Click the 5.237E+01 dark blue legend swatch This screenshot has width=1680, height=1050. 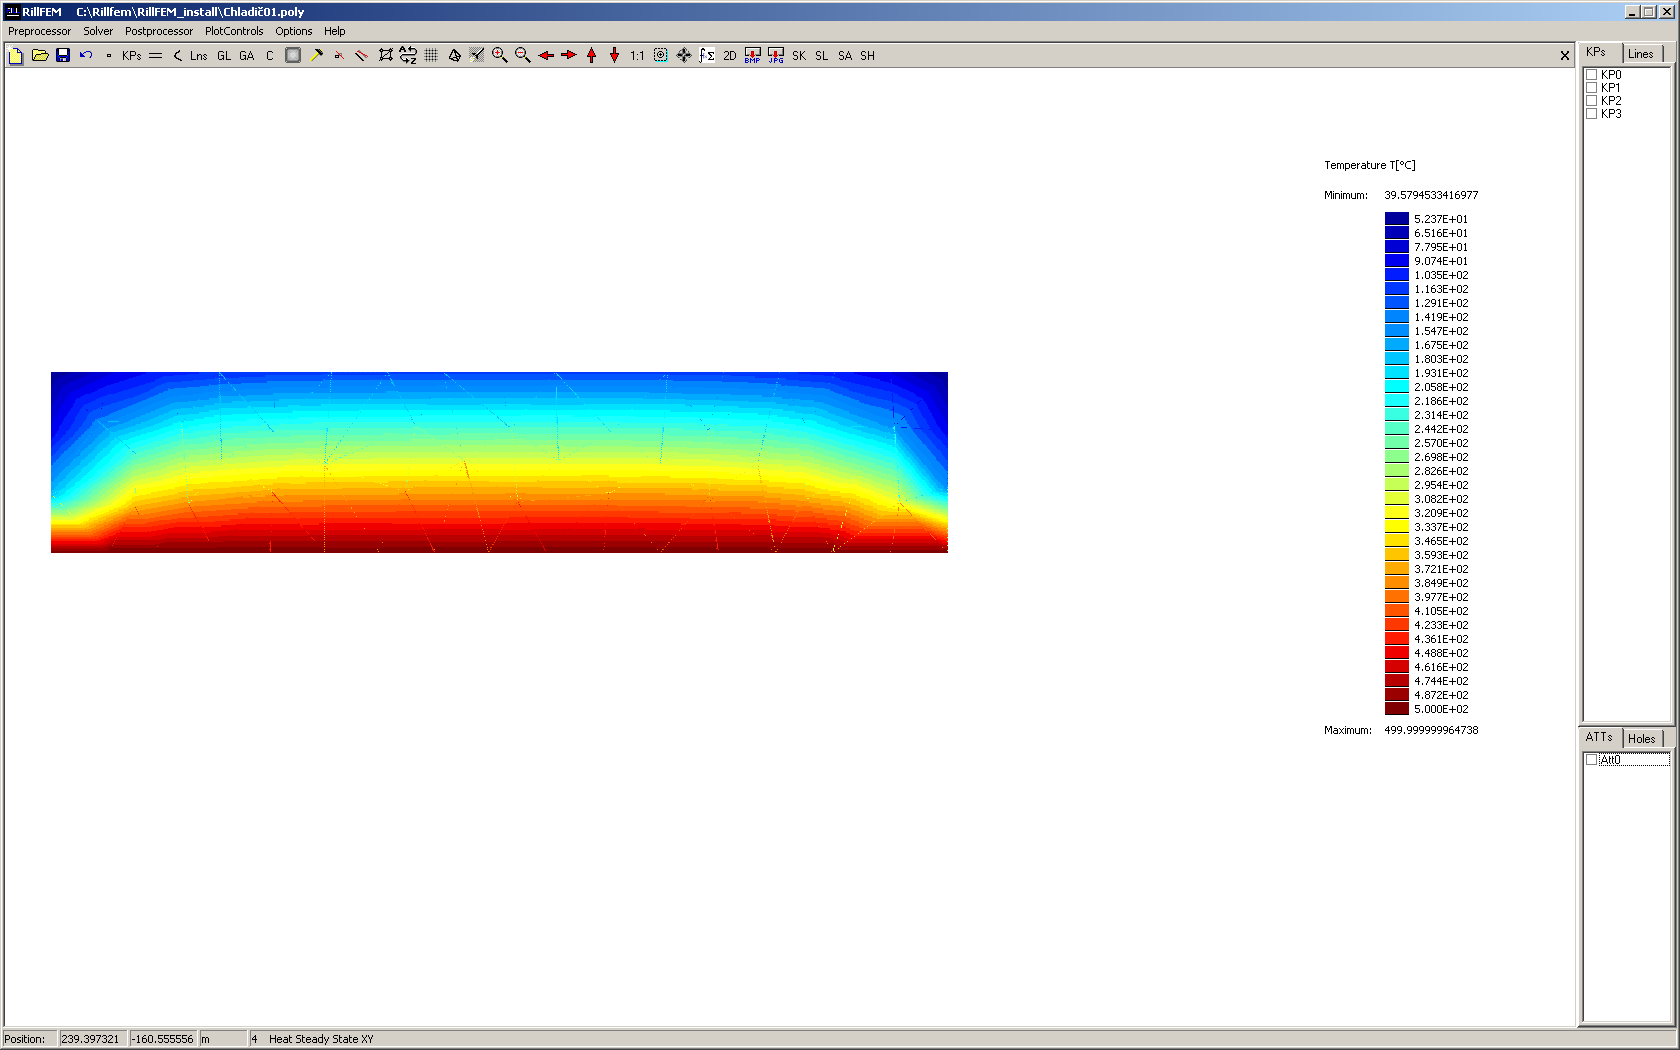[x=1397, y=219]
